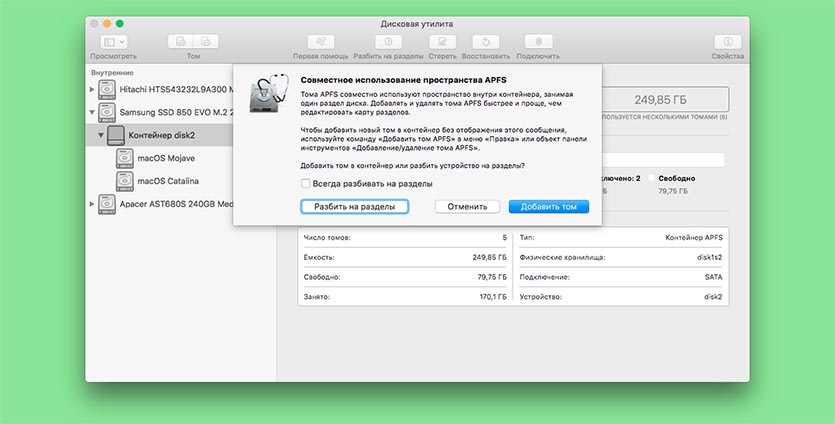Click the disk usage bar
The height and width of the screenshot is (424, 835).
(x=663, y=160)
